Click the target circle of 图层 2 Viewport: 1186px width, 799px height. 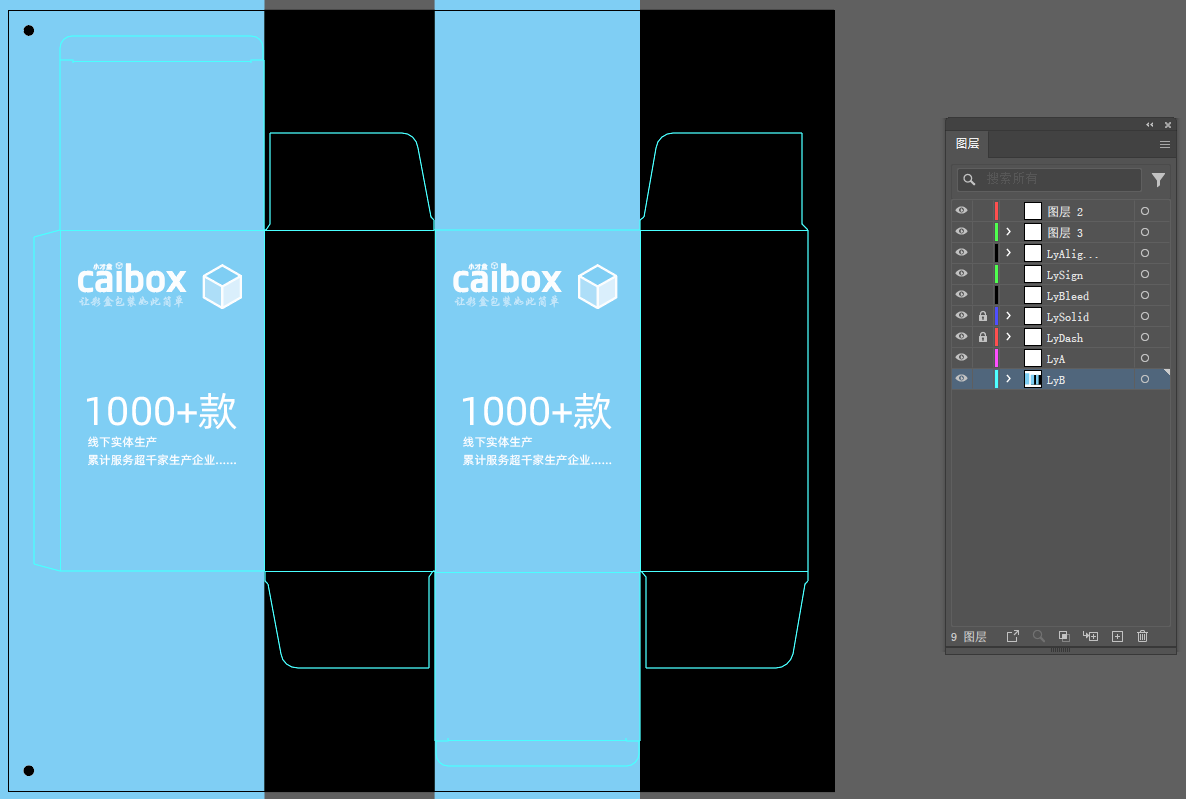click(x=1144, y=211)
